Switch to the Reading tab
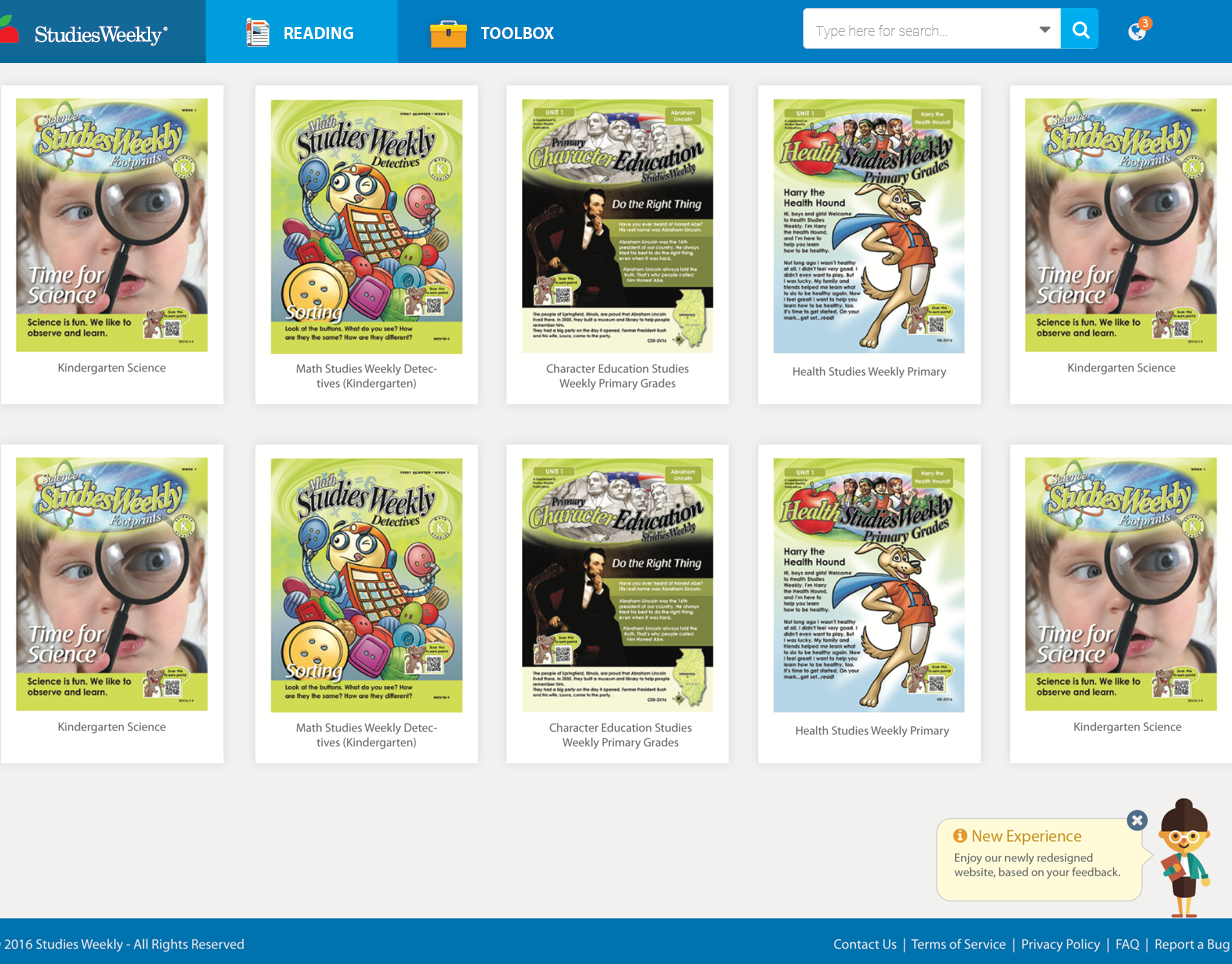Screen dimensions: 1232x964 (x=301, y=32)
